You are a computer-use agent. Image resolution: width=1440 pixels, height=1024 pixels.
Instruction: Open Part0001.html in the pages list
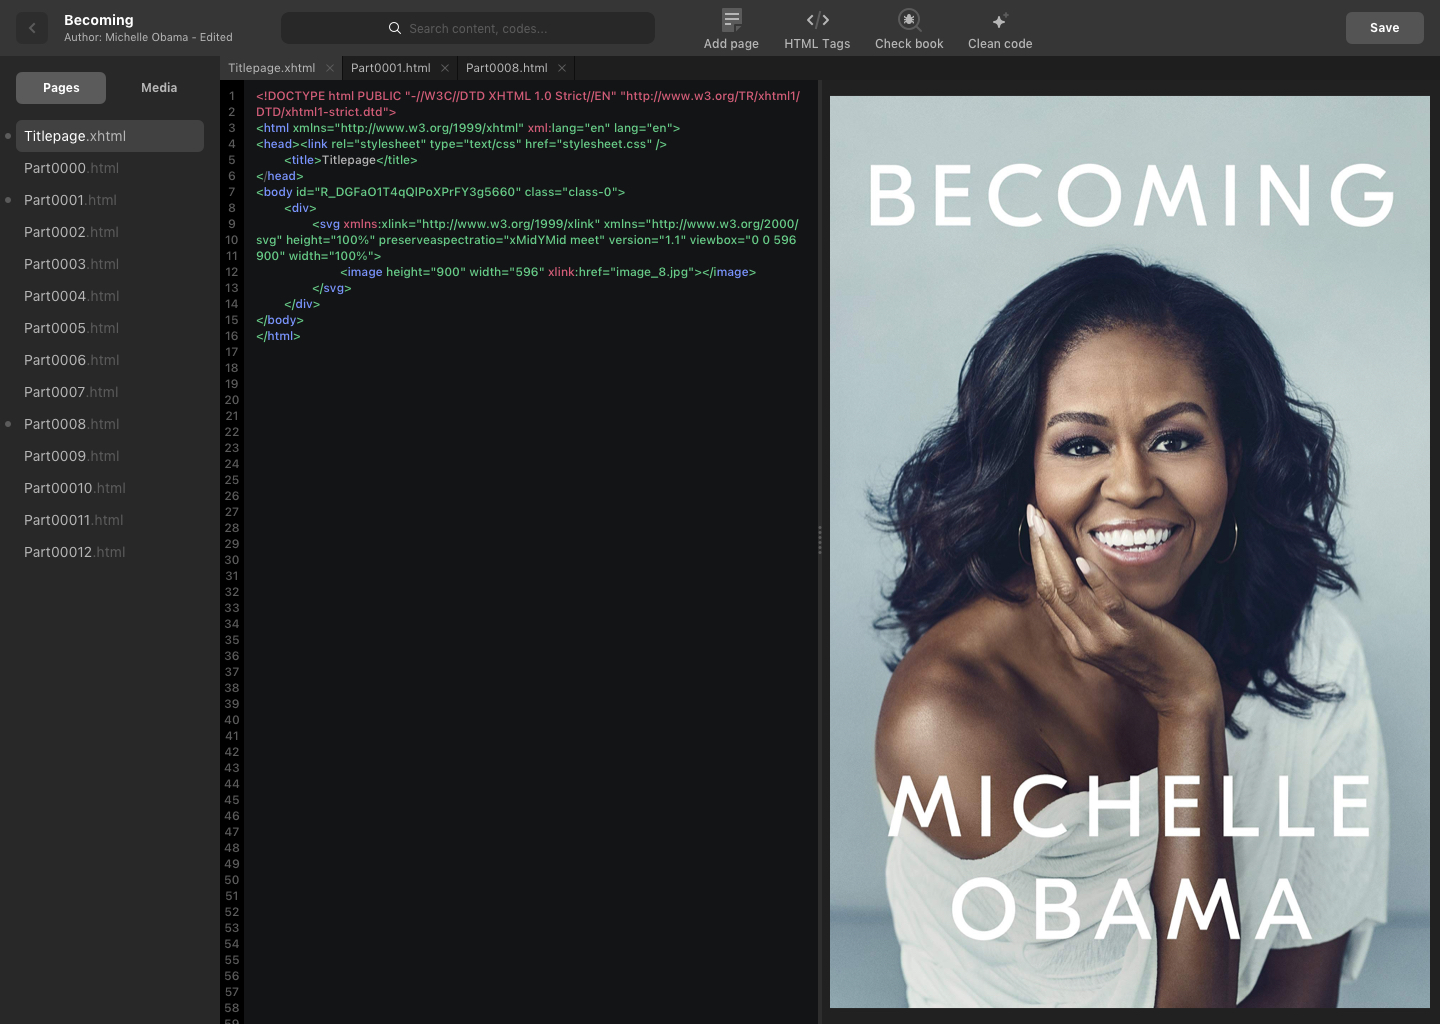pyautogui.click(x=110, y=200)
